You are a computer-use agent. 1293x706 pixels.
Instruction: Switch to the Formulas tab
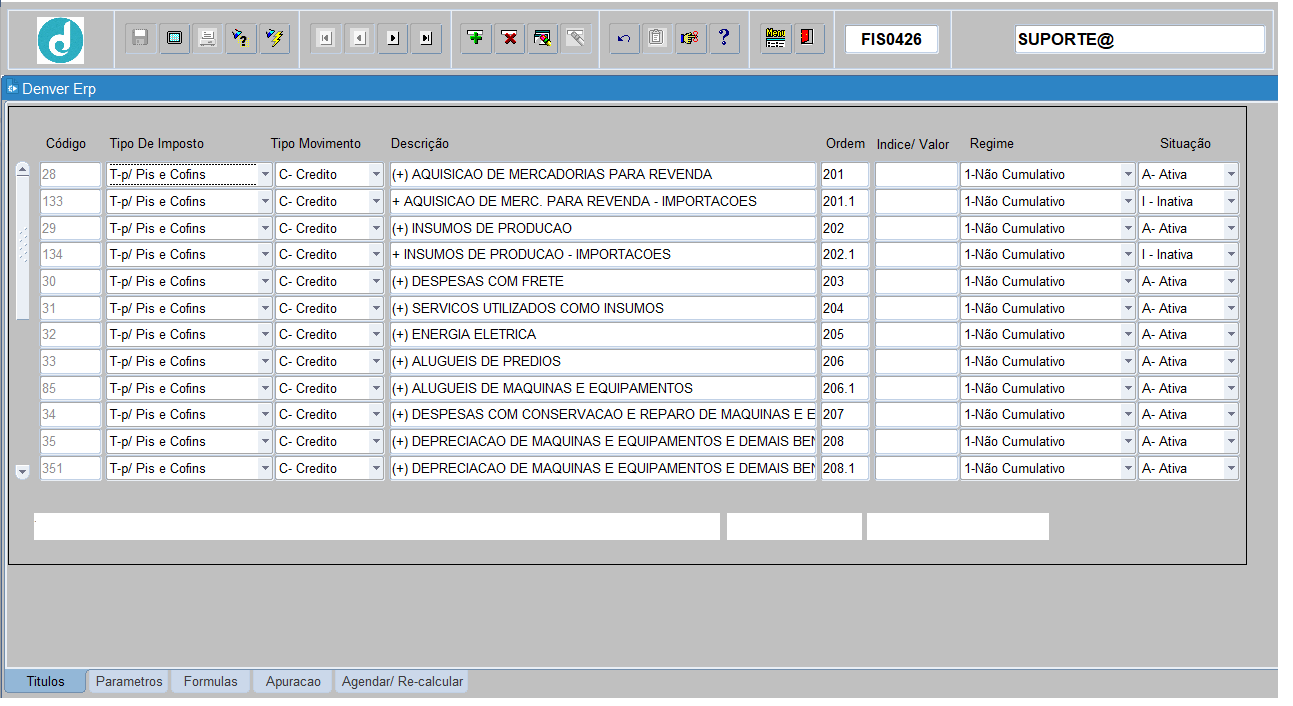211,681
